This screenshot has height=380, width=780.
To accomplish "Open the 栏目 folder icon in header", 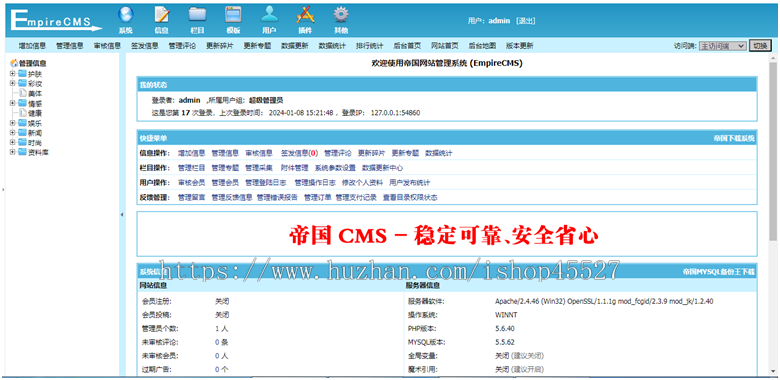I will pyautogui.click(x=197, y=15).
